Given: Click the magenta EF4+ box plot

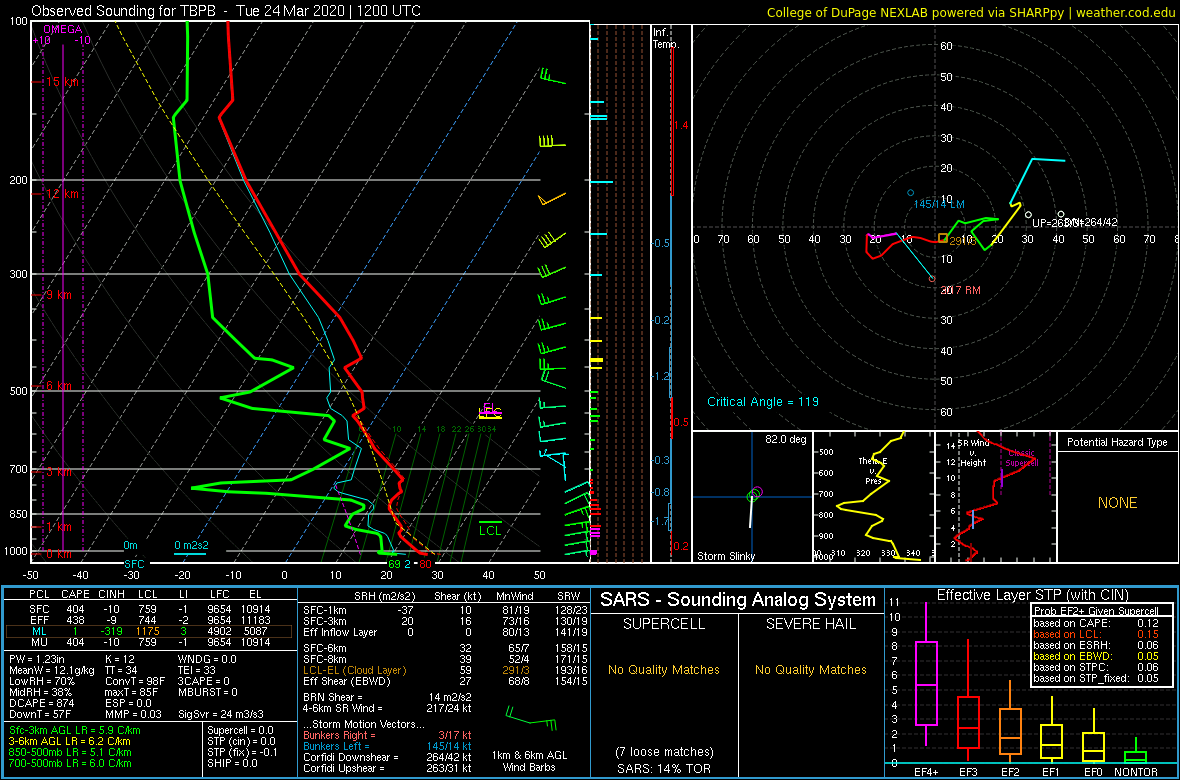Looking at the screenshot, I should (x=925, y=675).
